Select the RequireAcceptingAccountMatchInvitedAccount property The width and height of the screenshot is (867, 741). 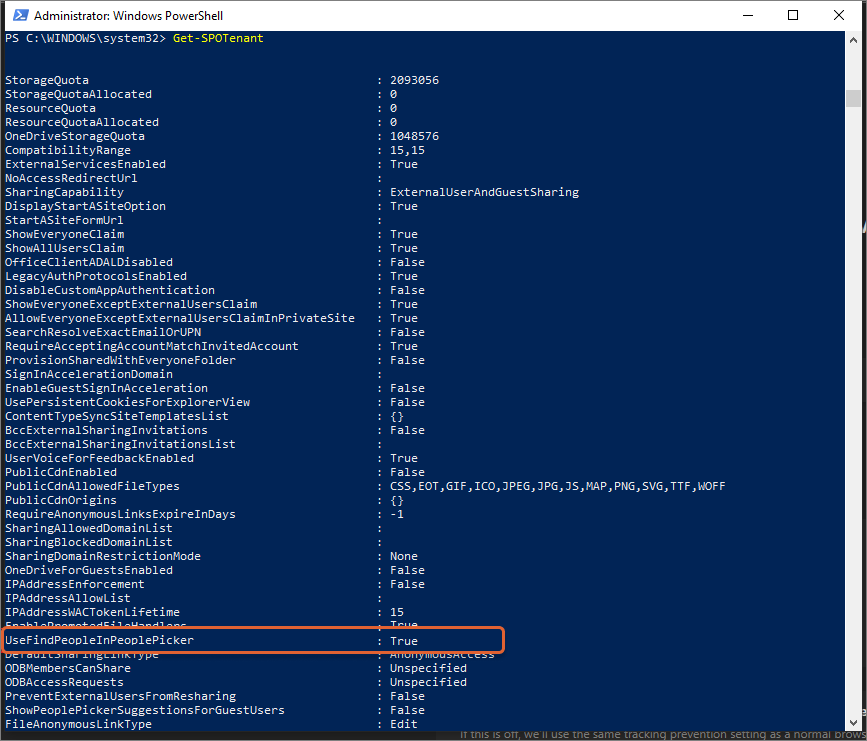[152, 346]
